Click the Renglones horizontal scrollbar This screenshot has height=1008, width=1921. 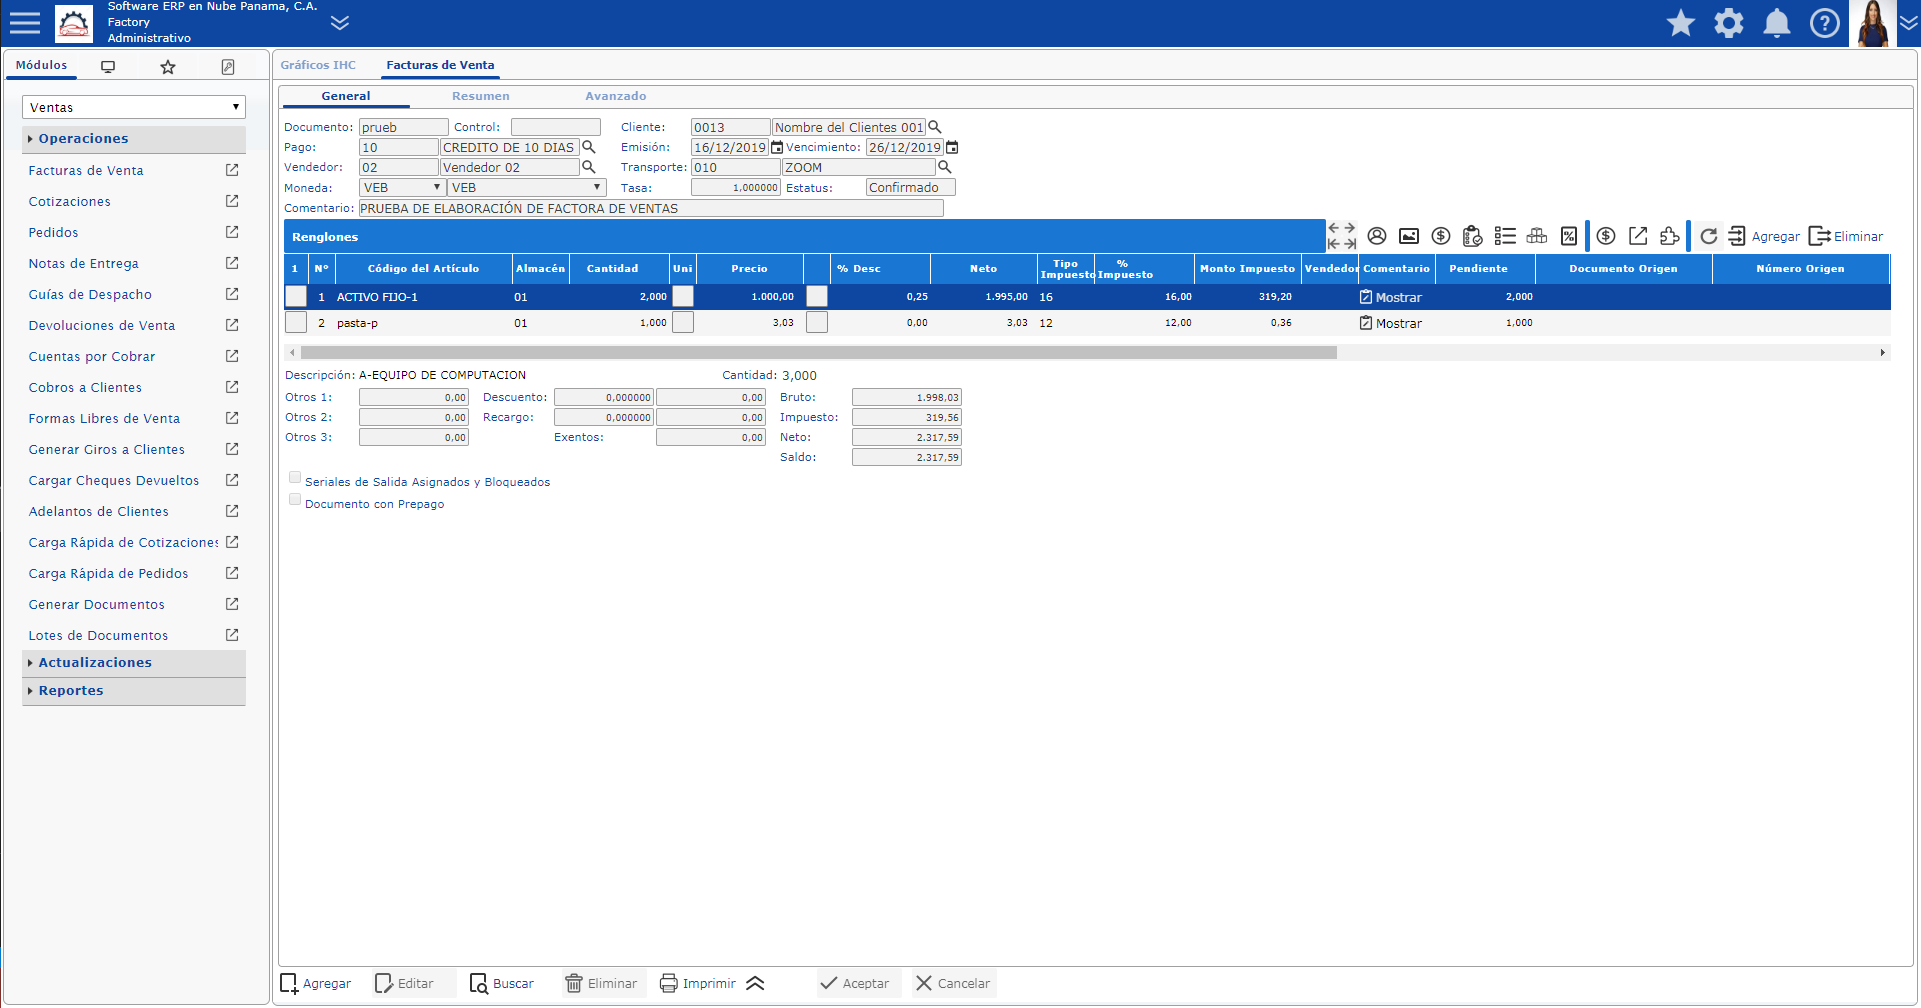(x=818, y=352)
